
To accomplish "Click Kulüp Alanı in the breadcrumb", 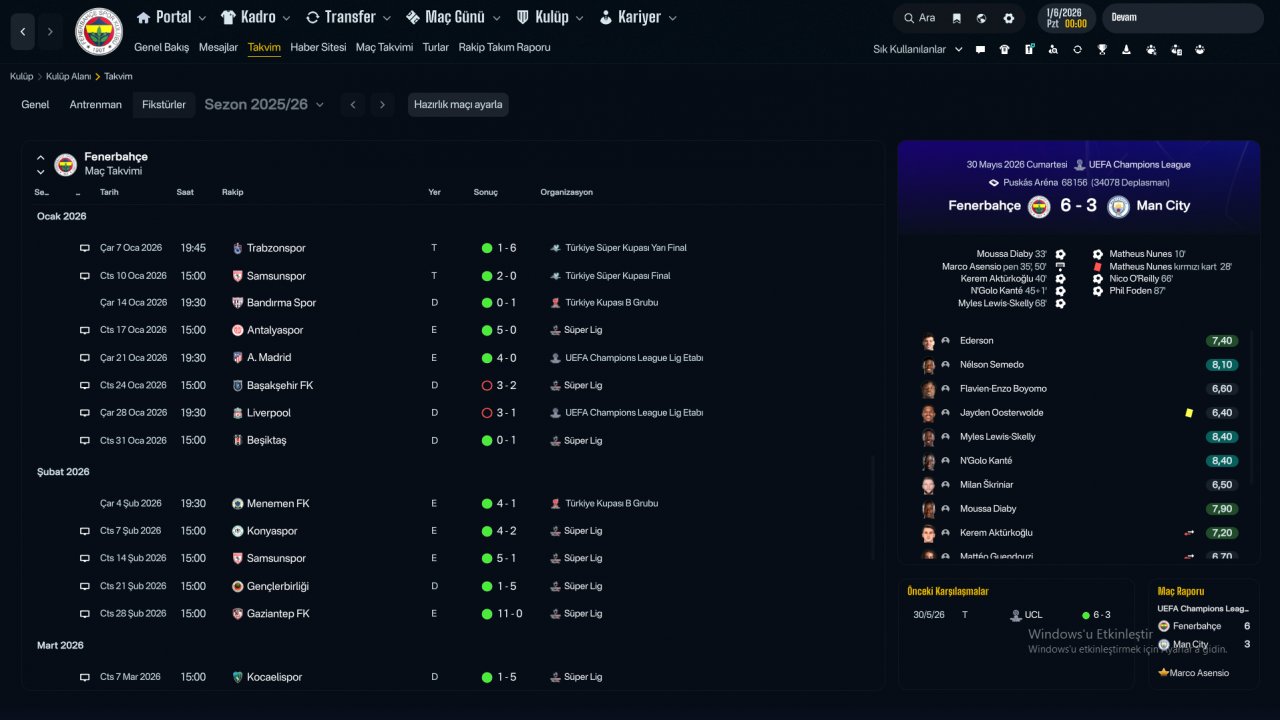I will pos(68,76).
